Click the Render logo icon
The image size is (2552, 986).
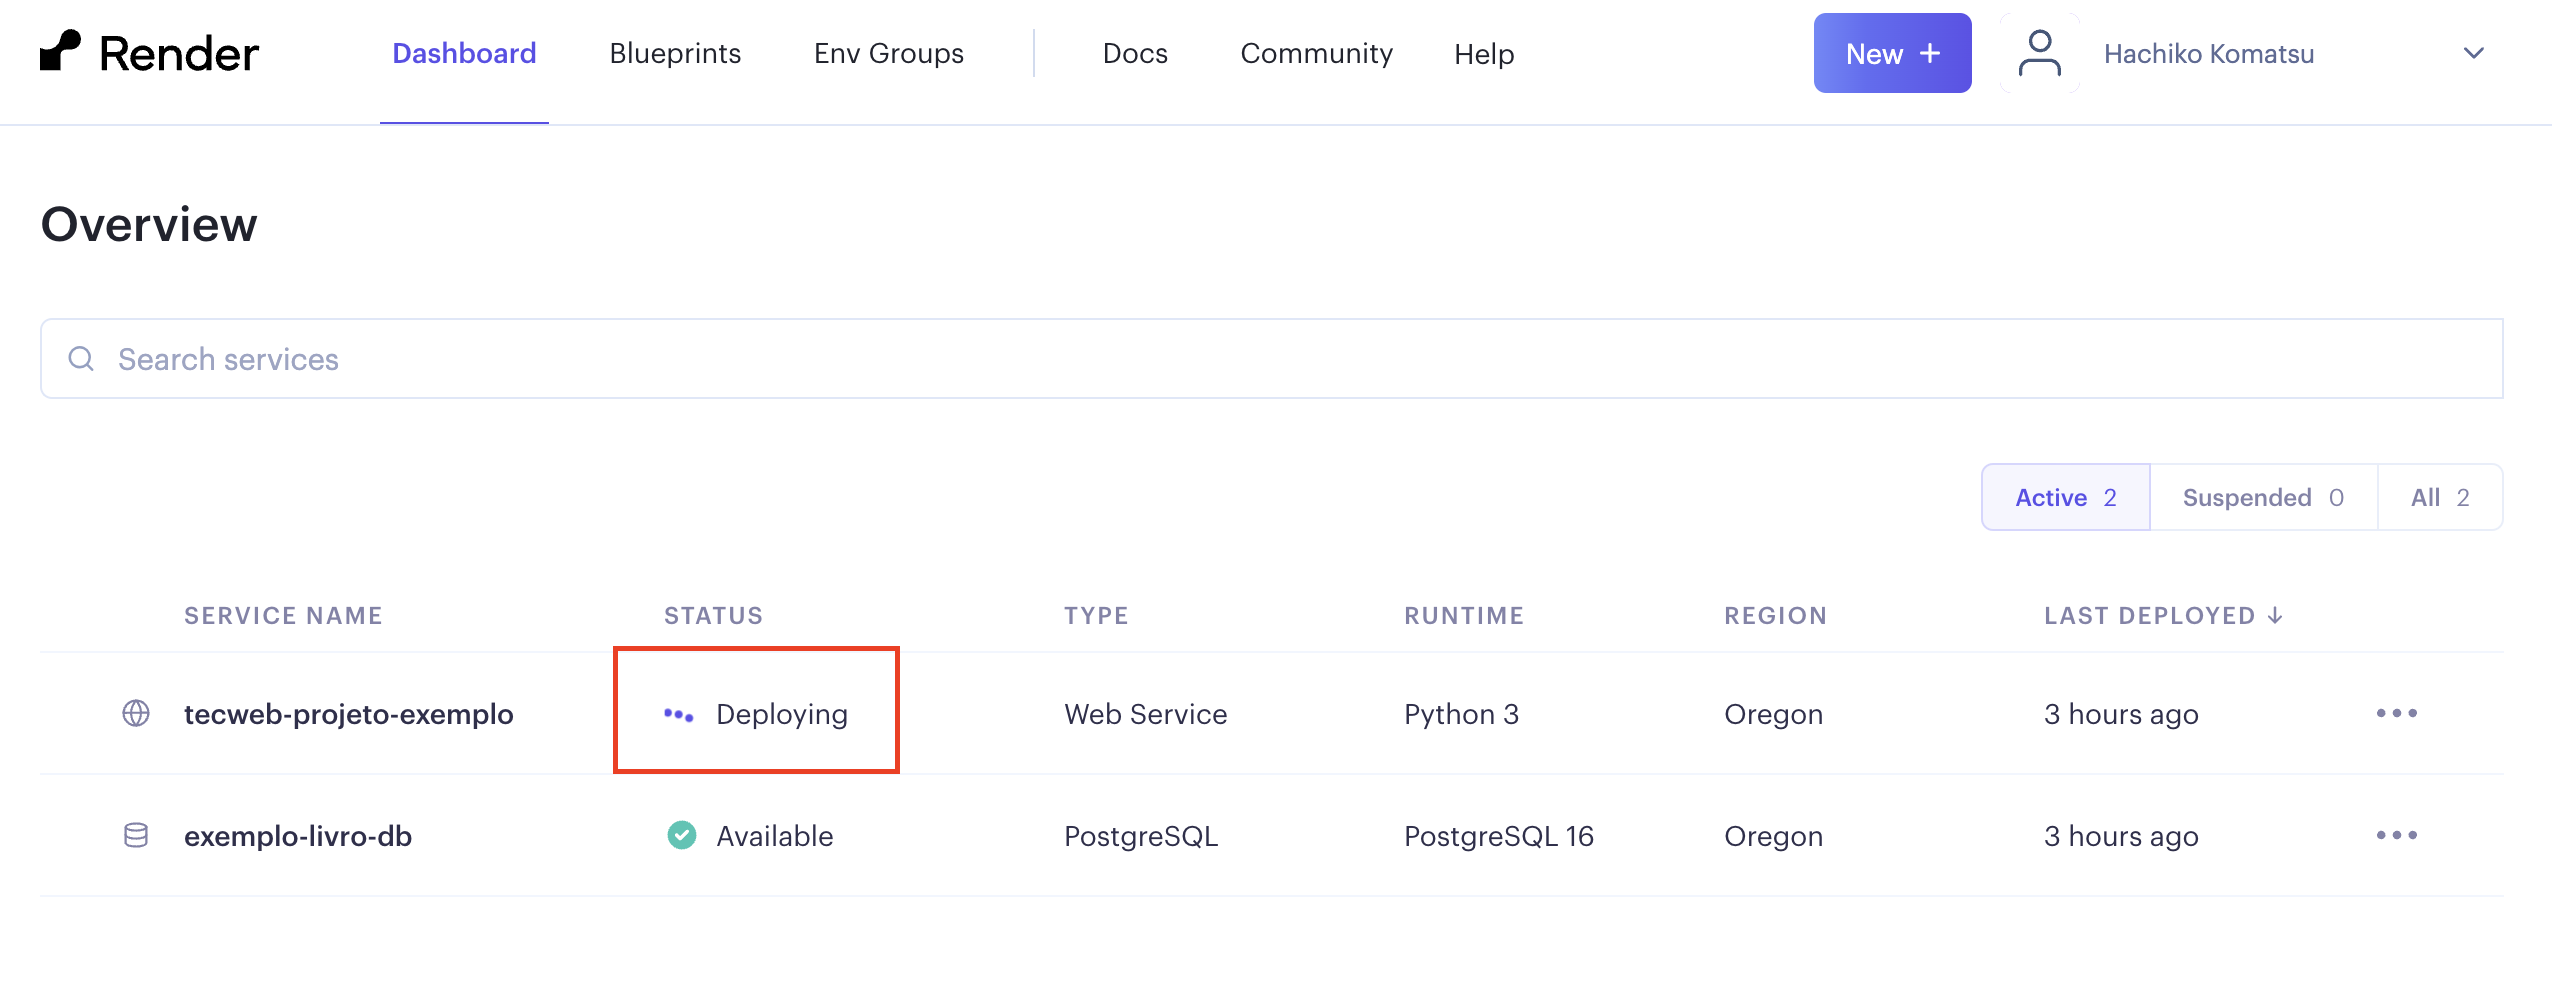click(60, 51)
